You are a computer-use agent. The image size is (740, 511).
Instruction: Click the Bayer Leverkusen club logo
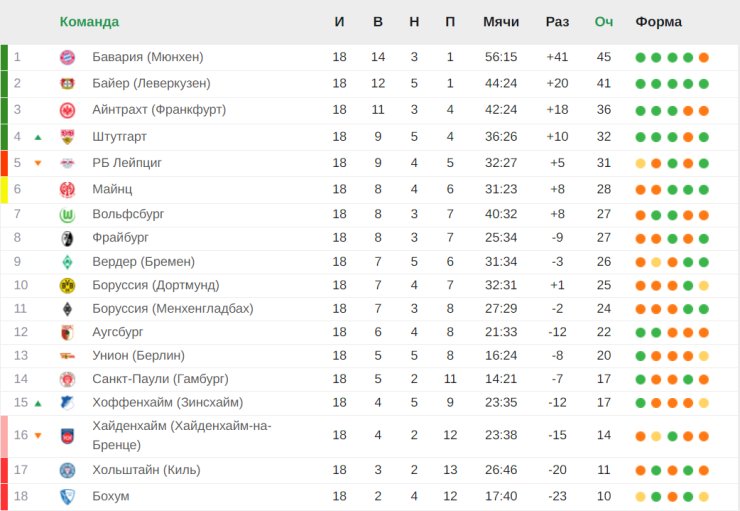67,84
